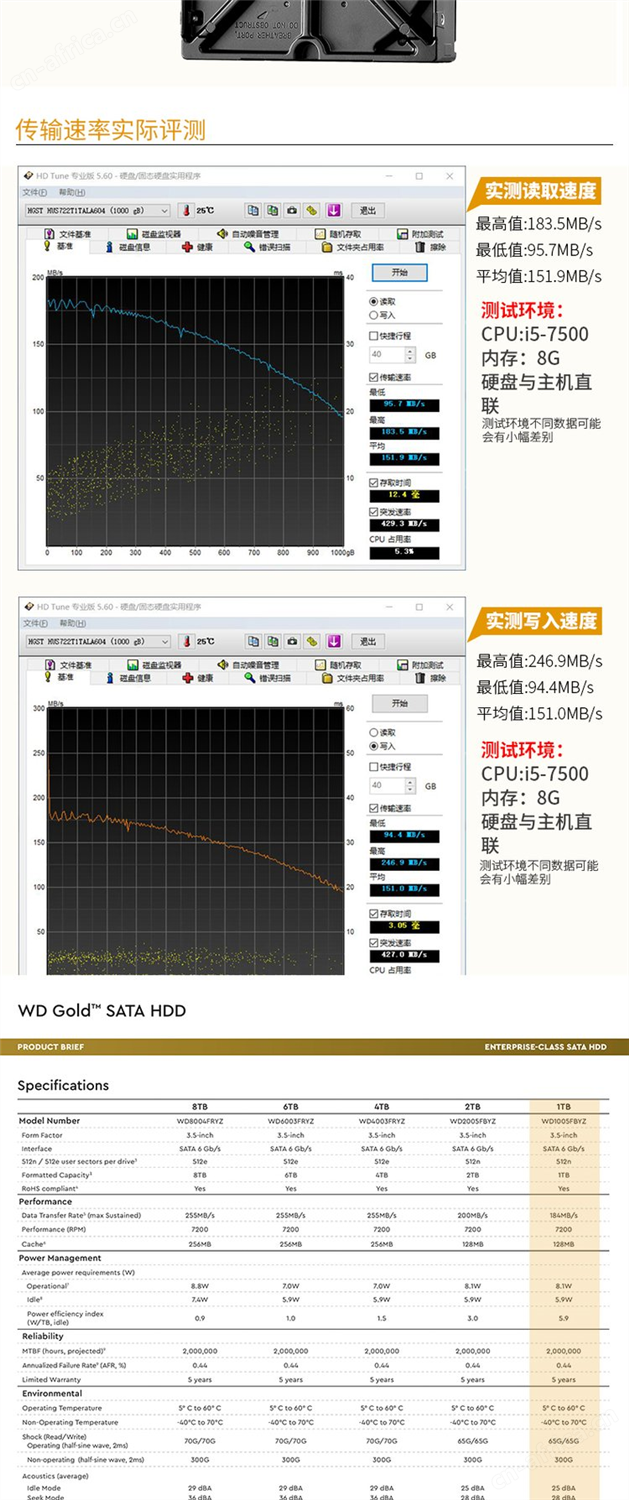This screenshot has height=1500, width=629.
Task: Click 40 GB spinner in read-test window
Action: click(393, 355)
